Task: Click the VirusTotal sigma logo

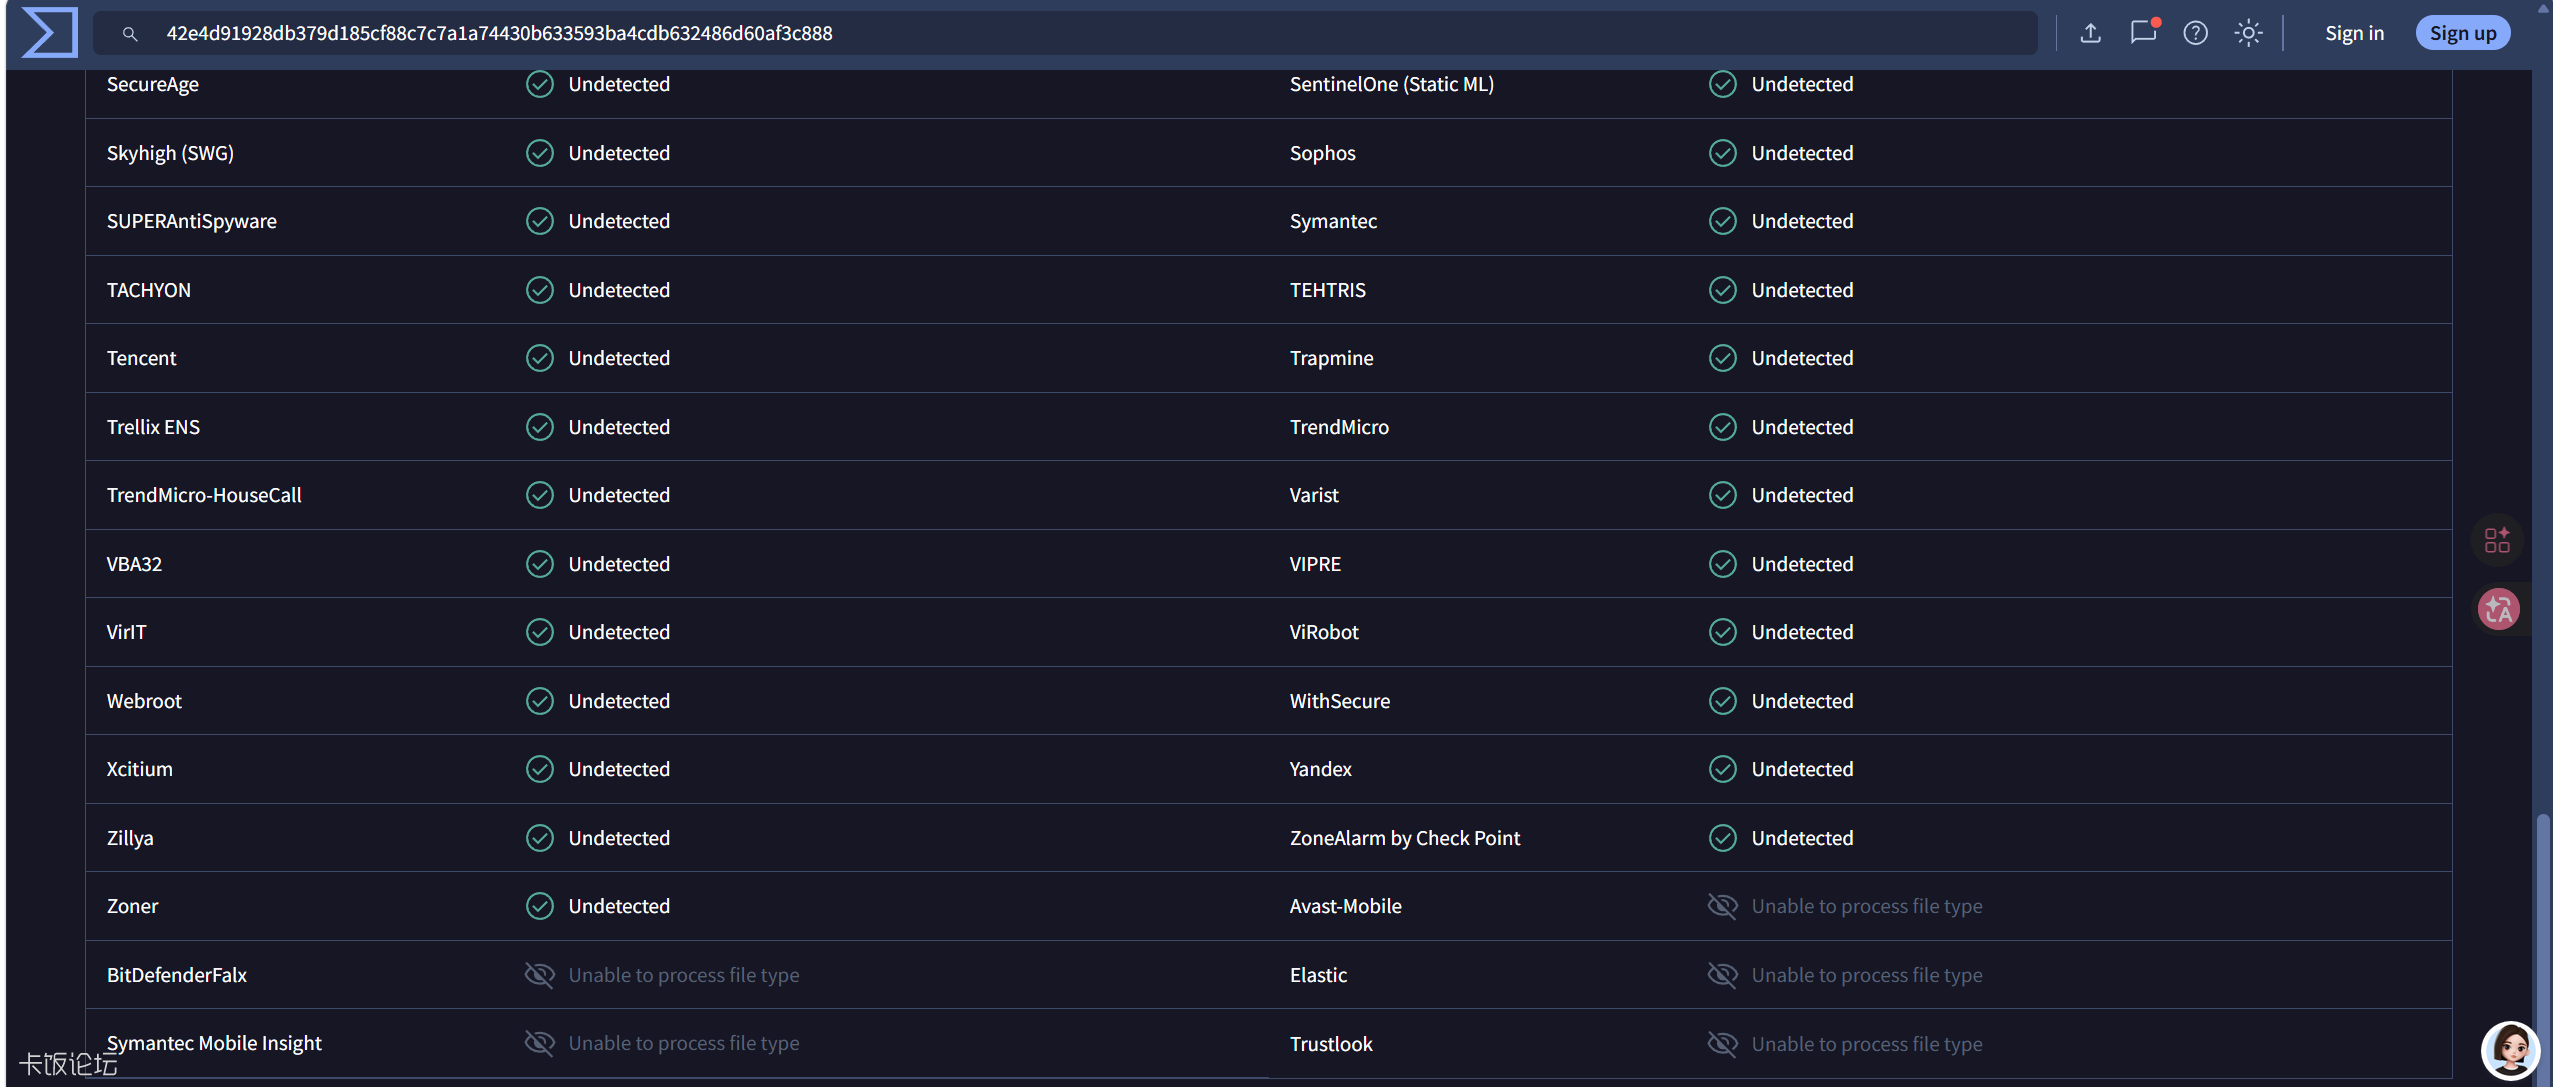Action: tap(49, 32)
